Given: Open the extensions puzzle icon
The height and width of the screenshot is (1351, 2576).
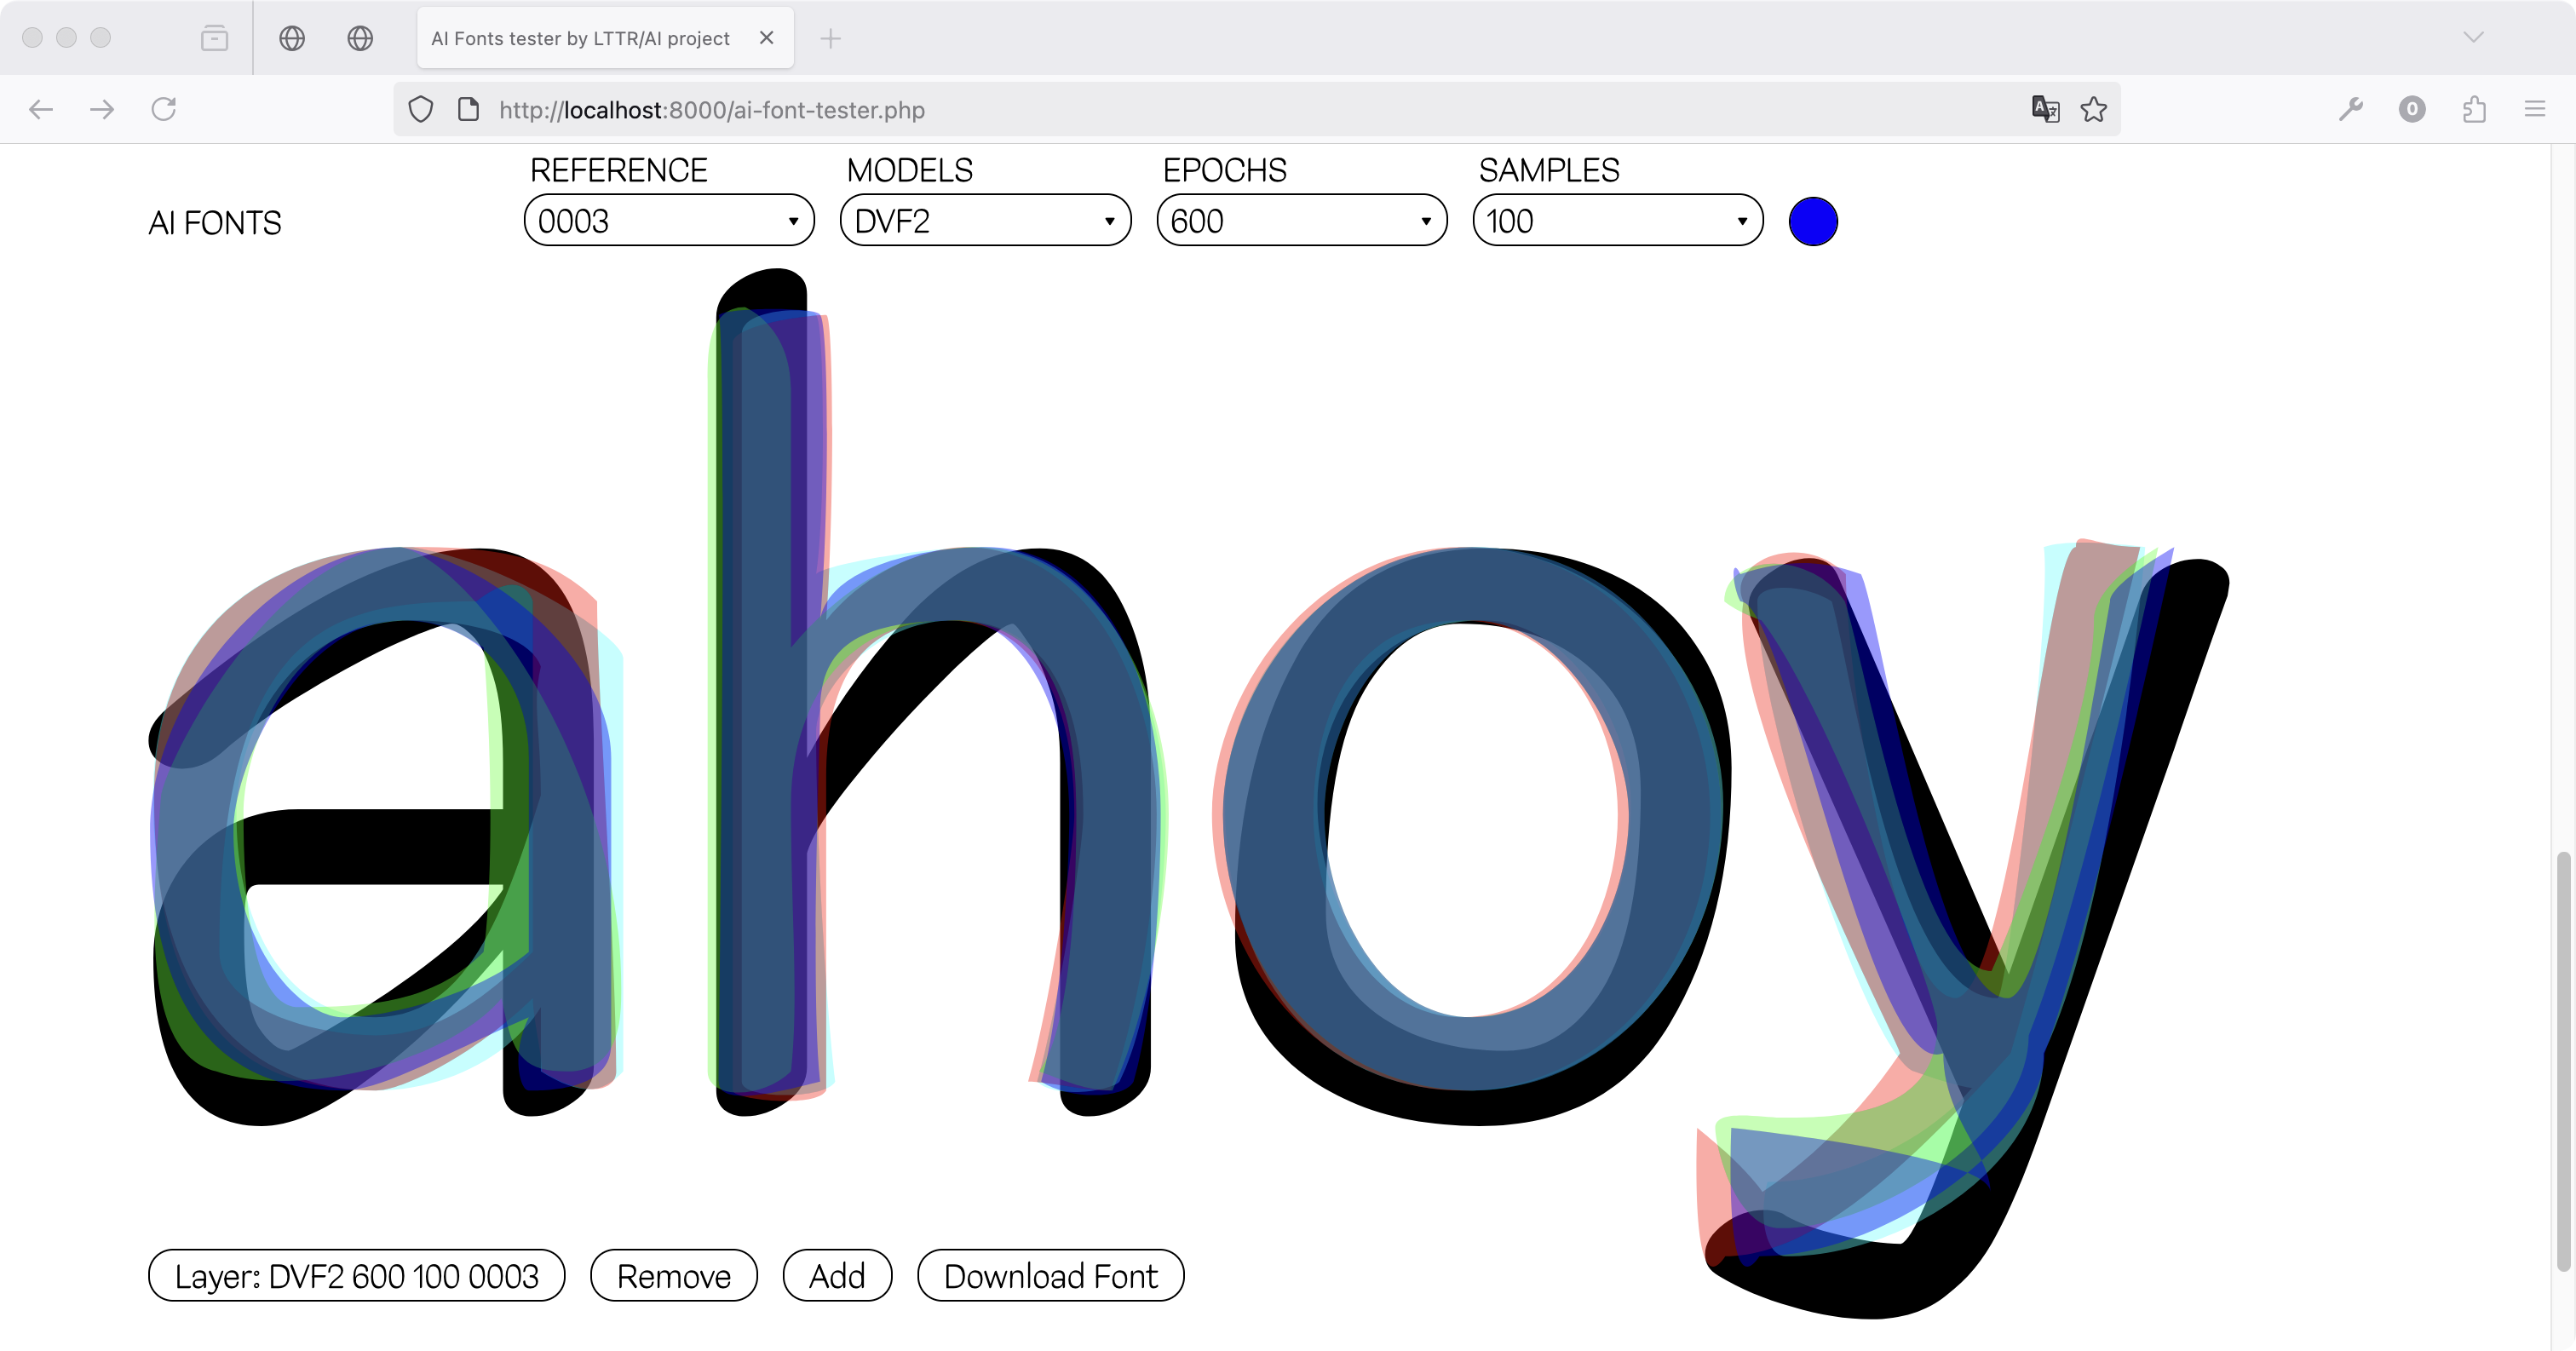Looking at the screenshot, I should point(2474,109).
